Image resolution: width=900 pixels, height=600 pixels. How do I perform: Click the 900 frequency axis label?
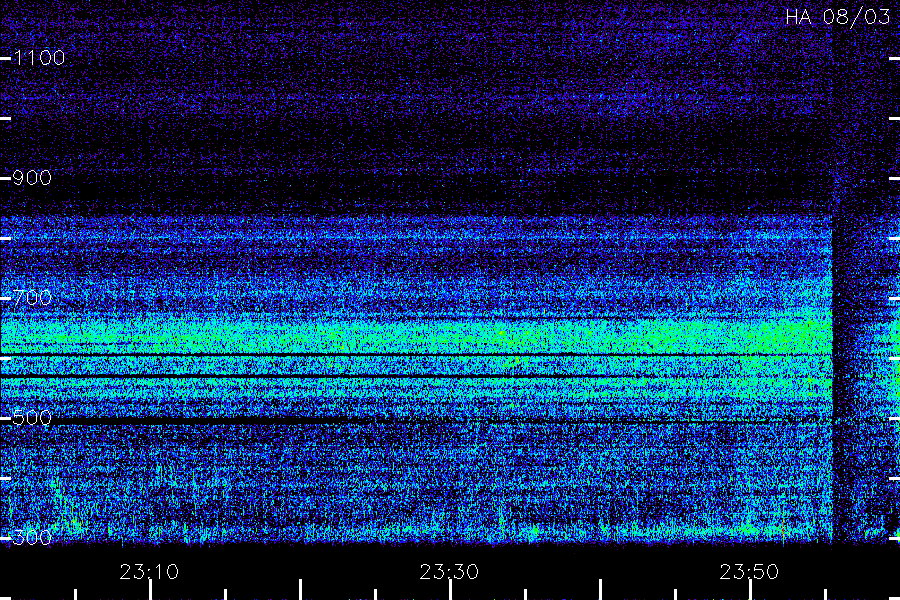pos(32,178)
